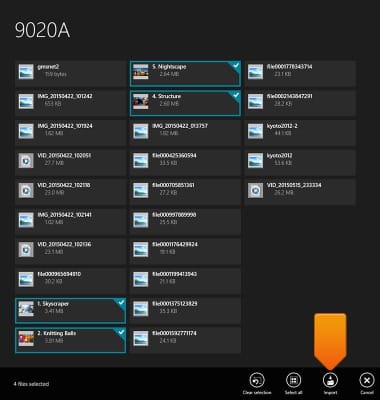Screen dimensions: 380x400
Task: Select image IMG_20150422_101242 thumbnail
Action: point(26,102)
